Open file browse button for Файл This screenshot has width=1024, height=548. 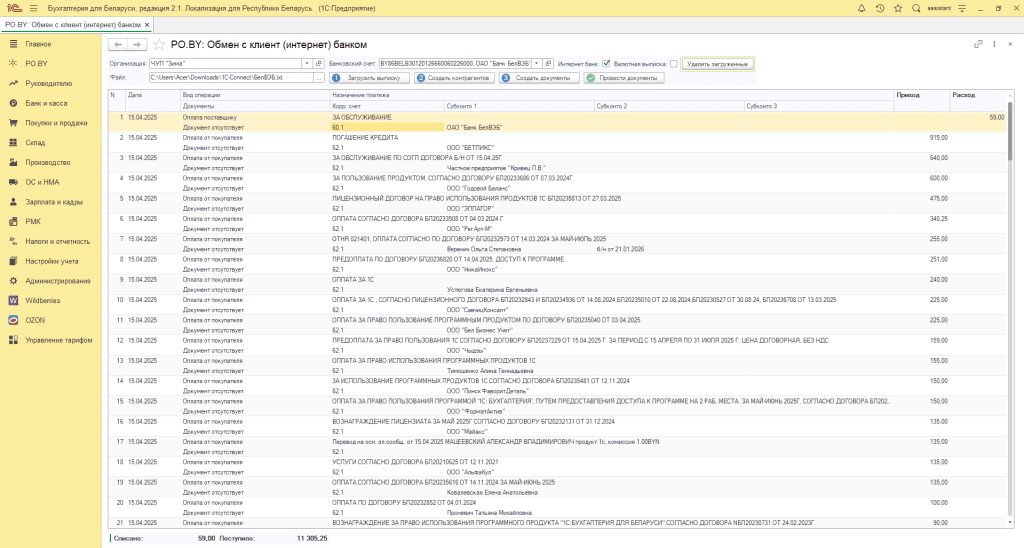(317, 77)
